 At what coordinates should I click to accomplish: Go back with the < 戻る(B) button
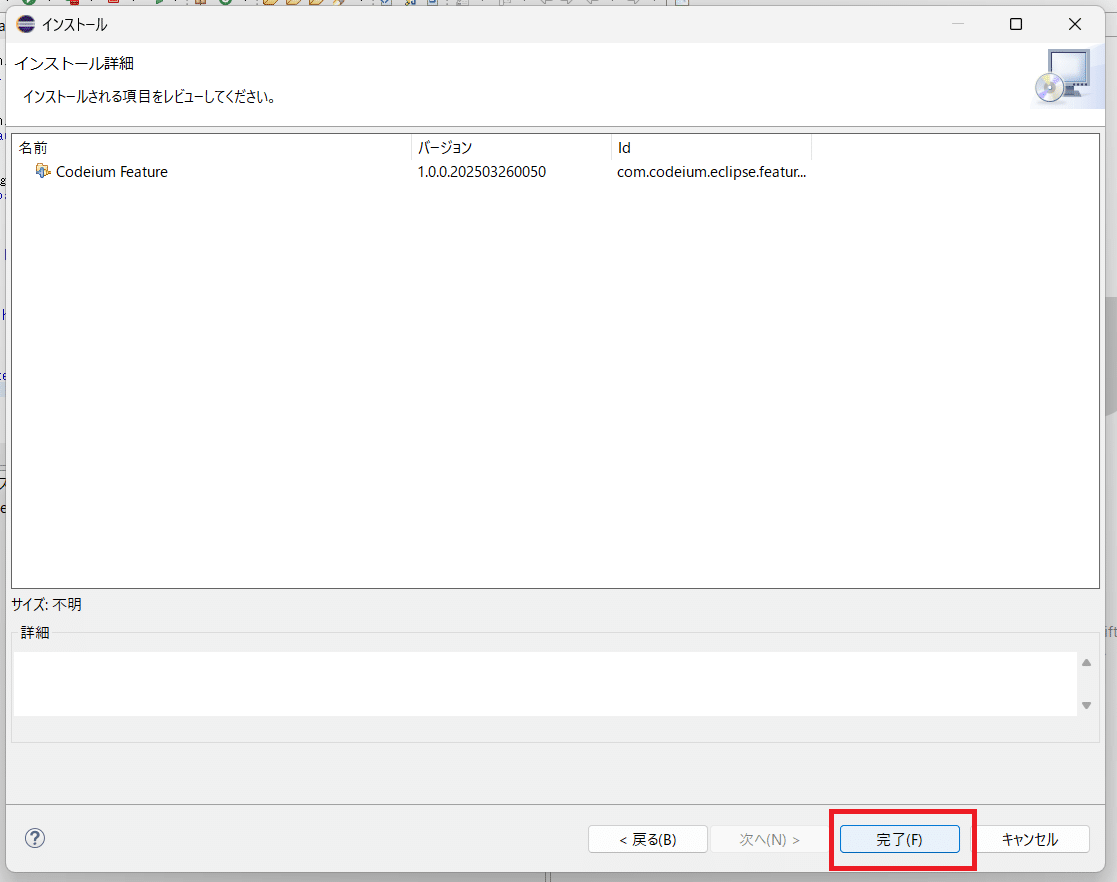pos(648,839)
